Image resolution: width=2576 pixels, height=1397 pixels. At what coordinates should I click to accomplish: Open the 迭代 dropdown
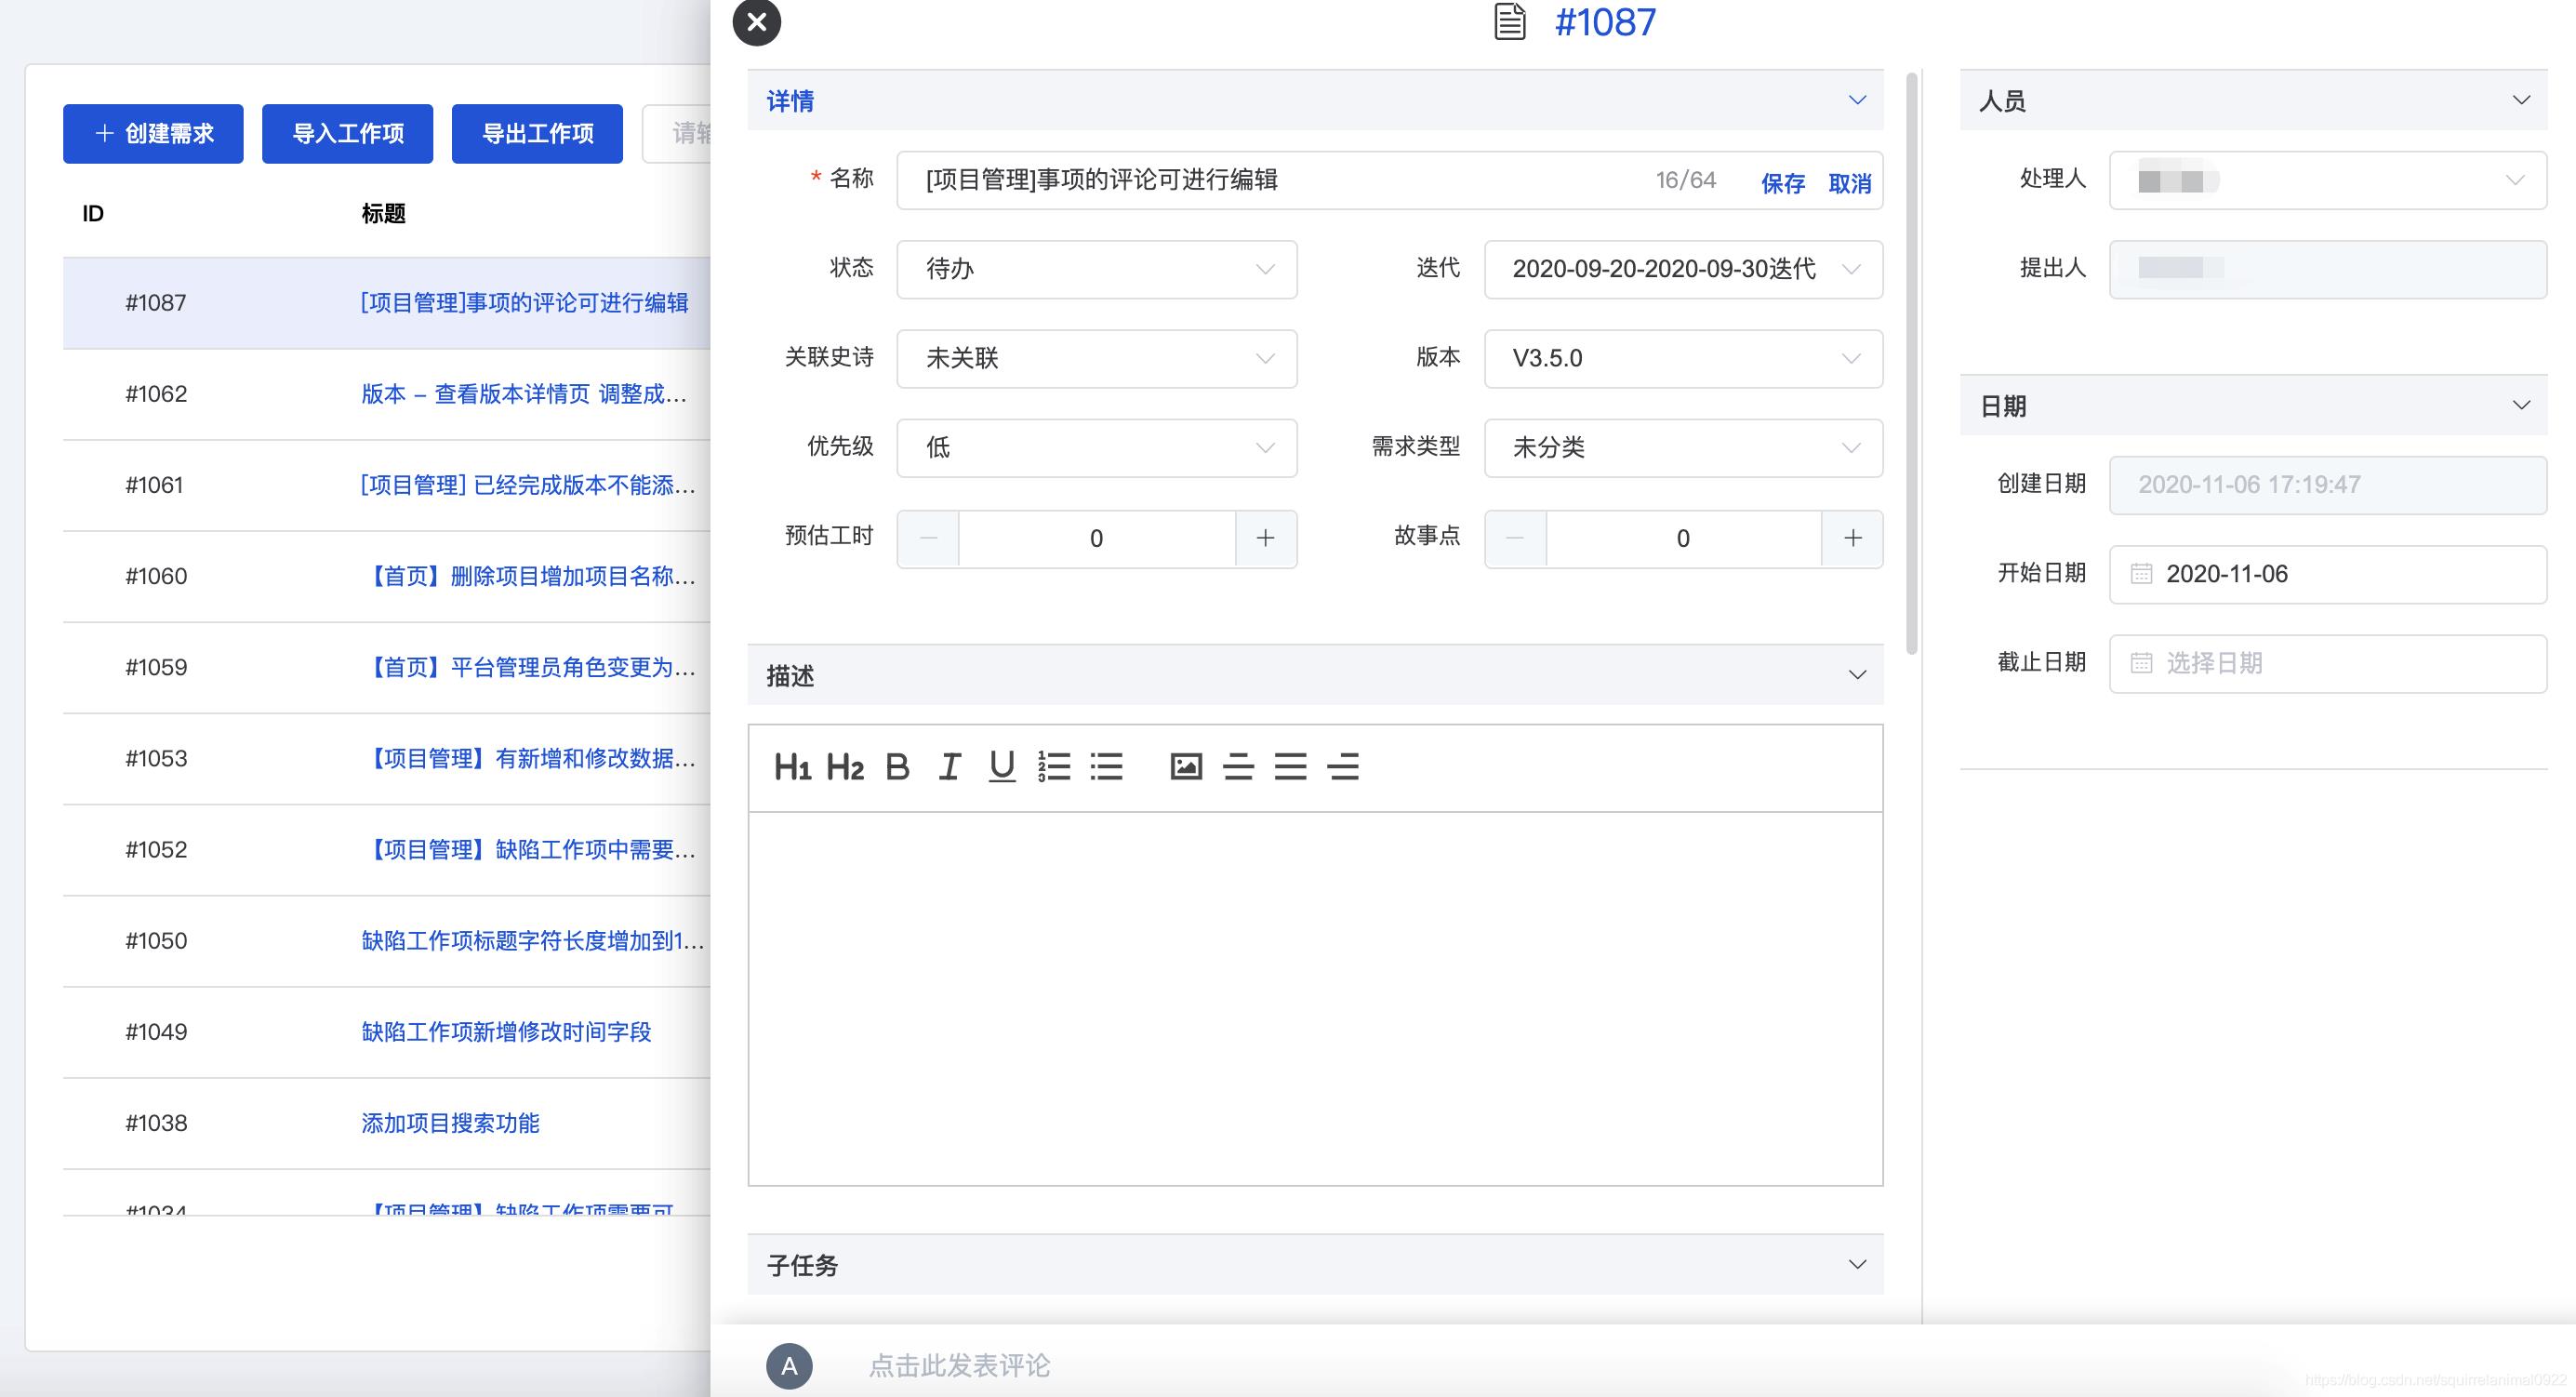click(x=1683, y=269)
